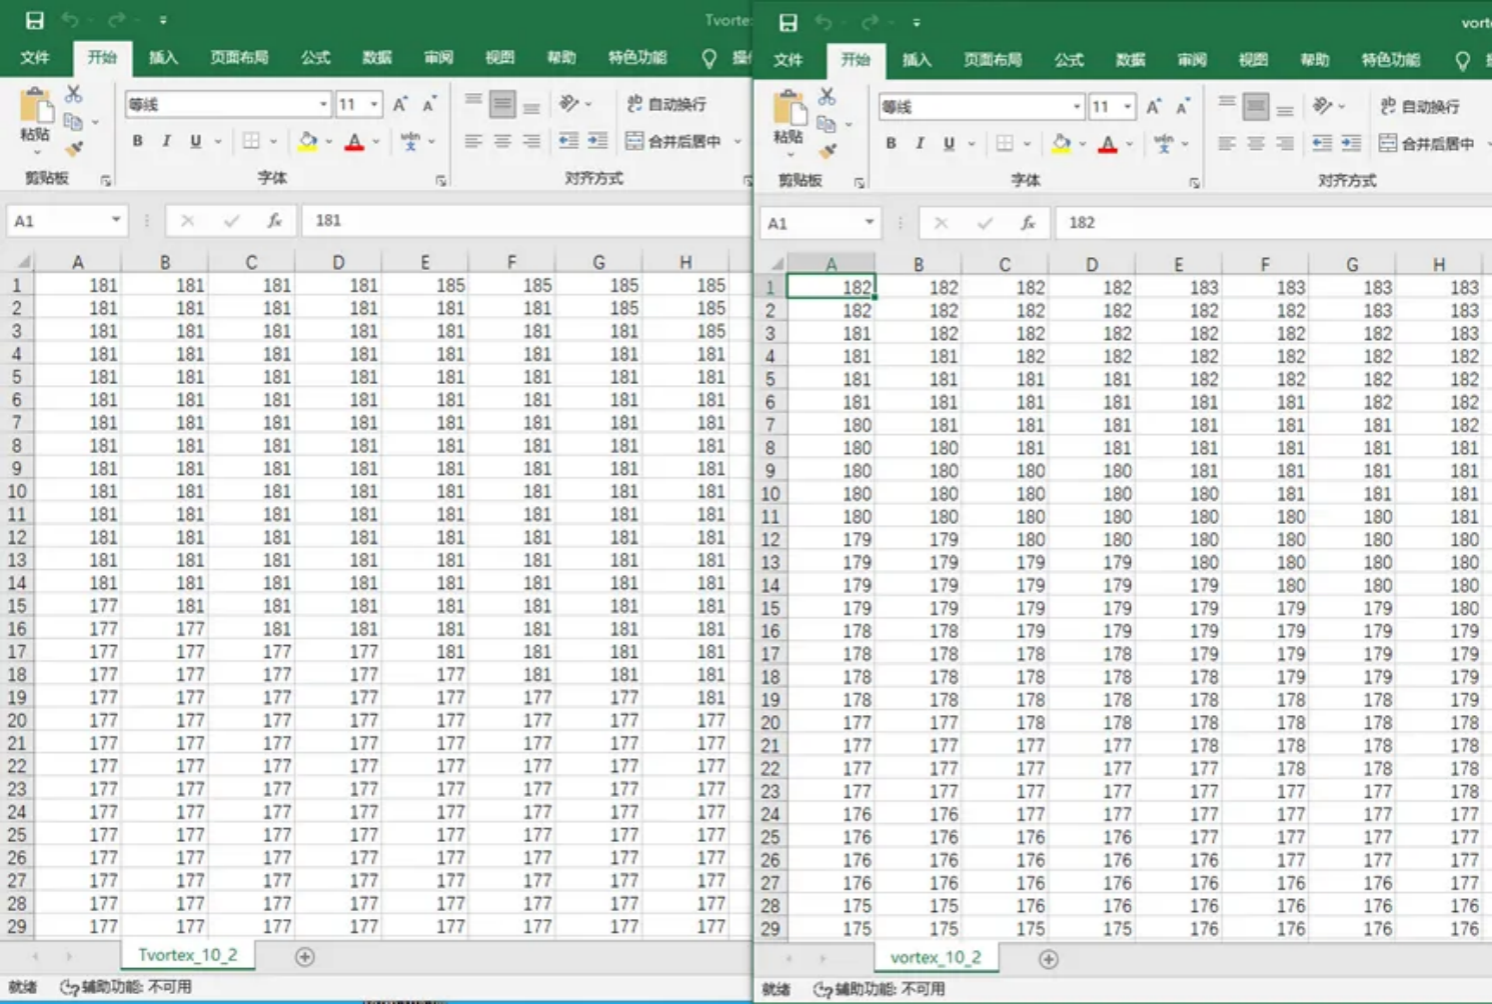This screenshot has height=1004, width=1492.
Task: Toggle bold in the right window
Action: (890, 144)
